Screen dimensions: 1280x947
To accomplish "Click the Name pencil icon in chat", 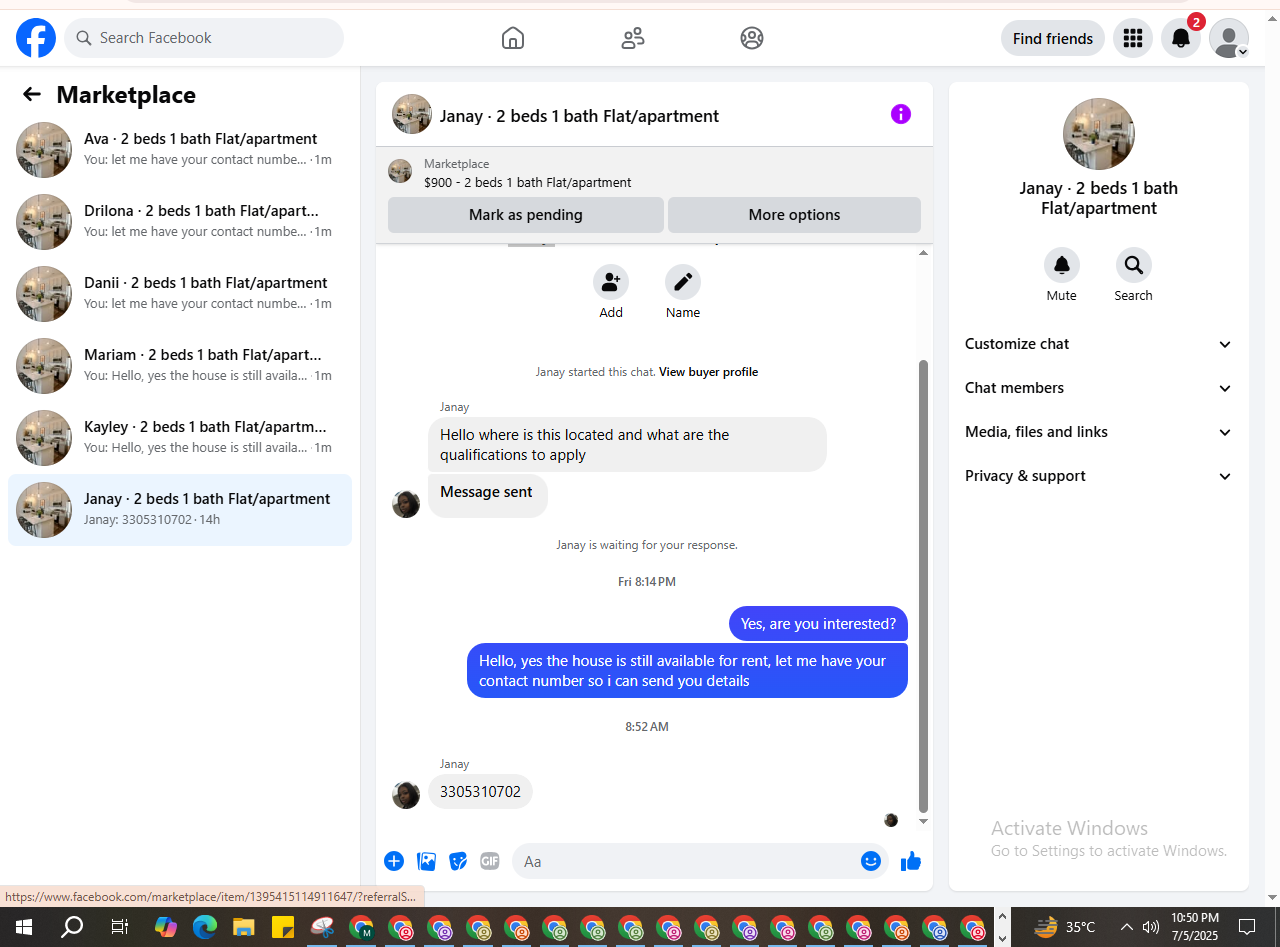I will [683, 282].
